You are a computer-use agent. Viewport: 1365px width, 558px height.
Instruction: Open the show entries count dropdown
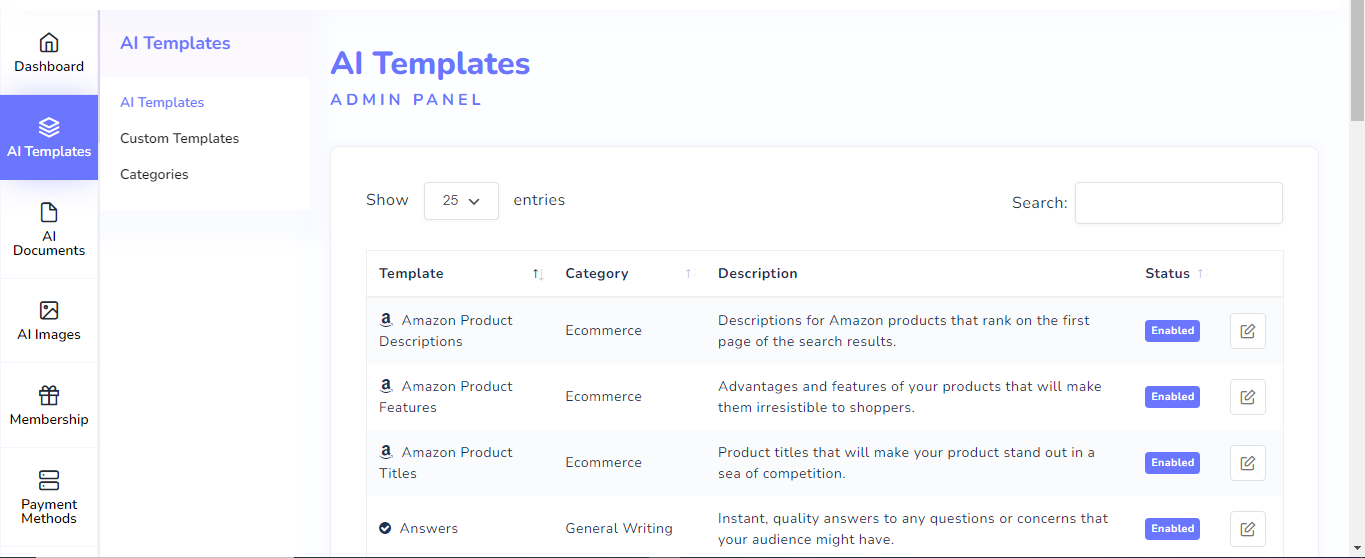coord(461,201)
